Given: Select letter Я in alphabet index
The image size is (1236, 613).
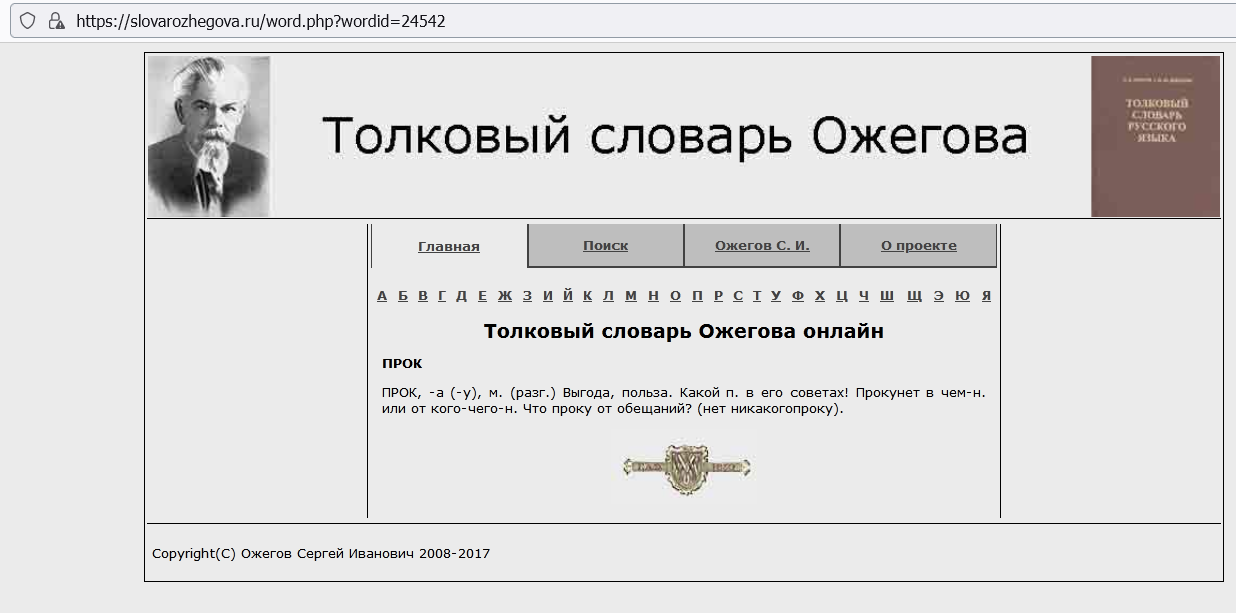Looking at the screenshot, I should click(x=986, y=295).
